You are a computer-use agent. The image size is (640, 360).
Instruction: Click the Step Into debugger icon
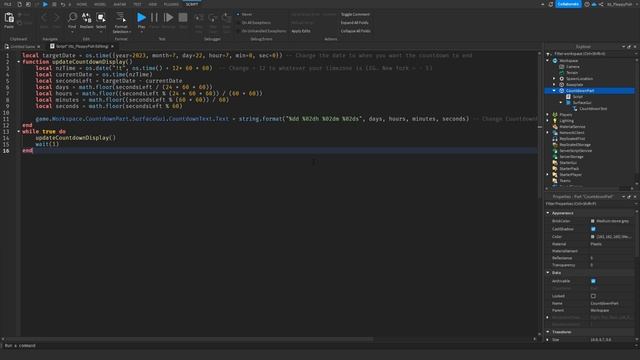(199, 18)
